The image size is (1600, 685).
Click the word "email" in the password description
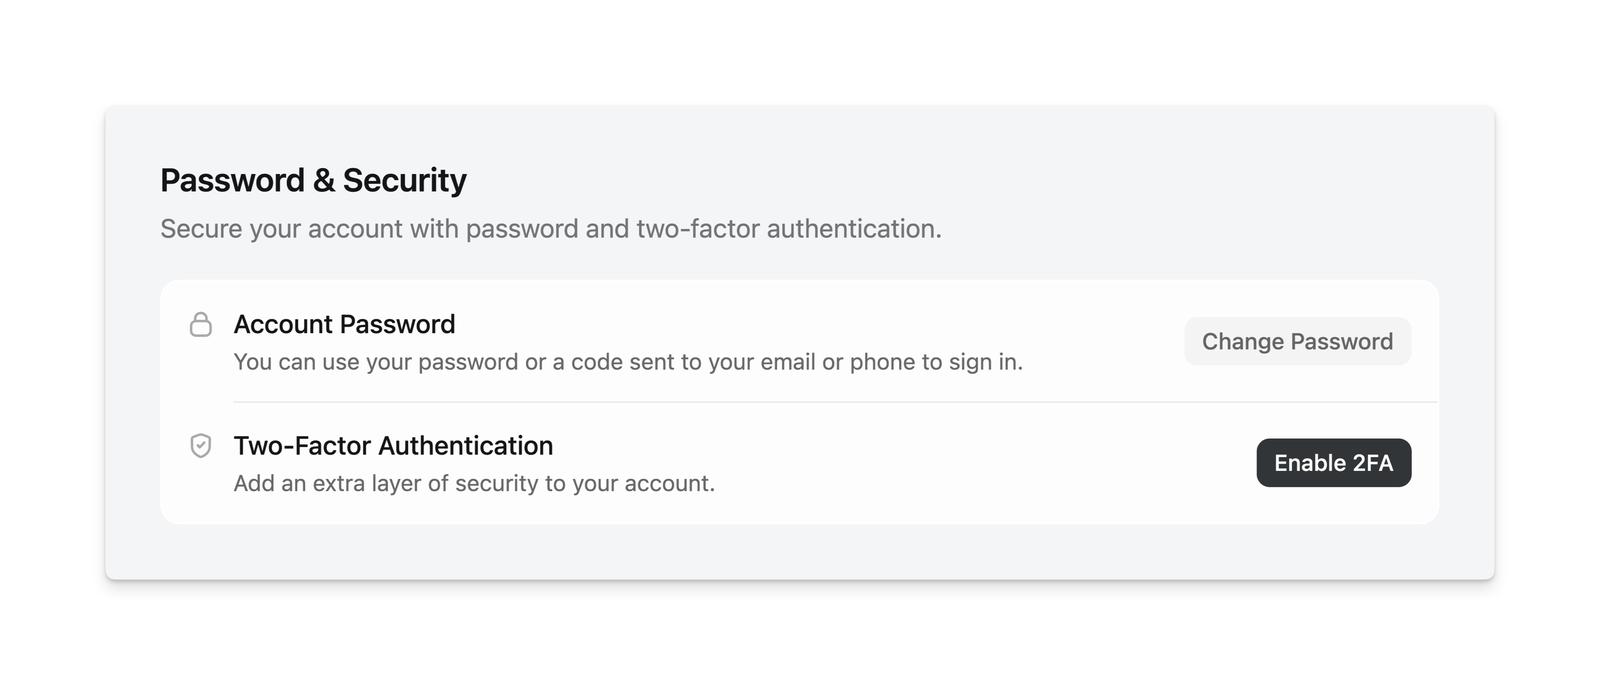(787, 362)
